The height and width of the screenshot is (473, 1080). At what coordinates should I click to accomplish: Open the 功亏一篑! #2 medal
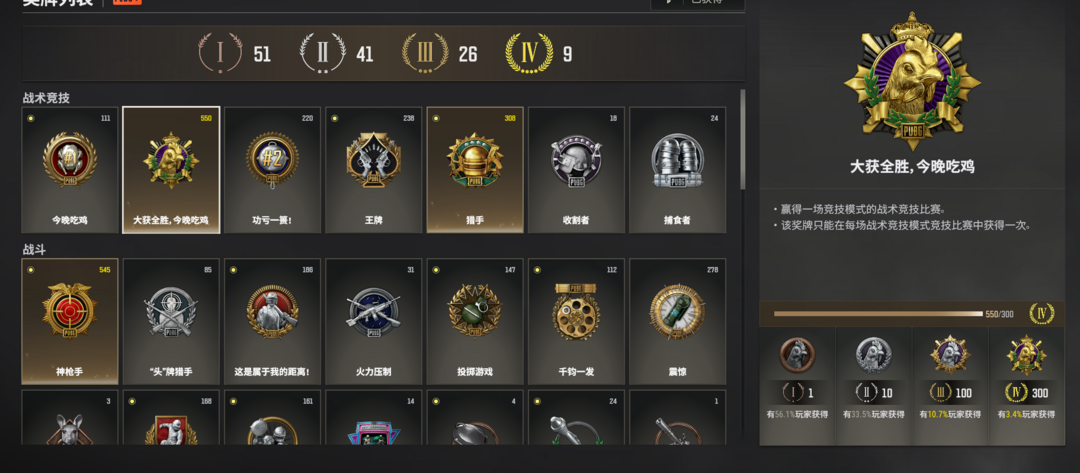(272, 170)
